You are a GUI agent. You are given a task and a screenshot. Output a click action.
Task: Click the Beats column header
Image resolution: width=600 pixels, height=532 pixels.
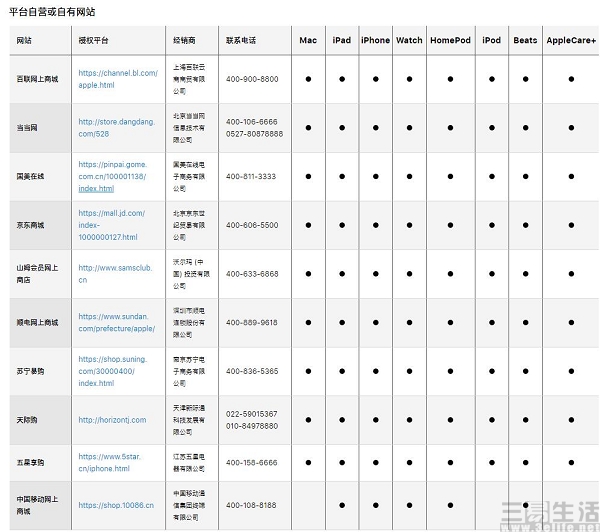(x=525, y=40)
